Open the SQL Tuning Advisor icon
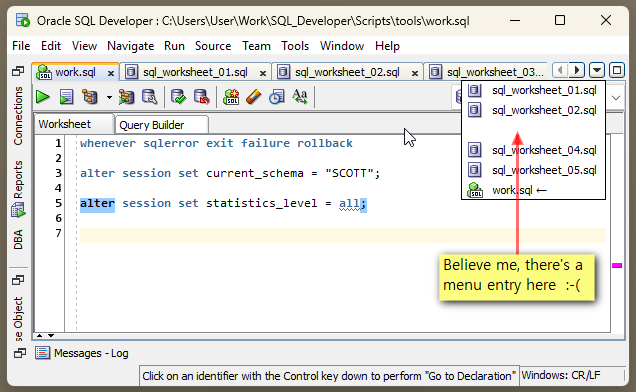The width and height of the screenshot is (636, 392). tap(149, 97)
